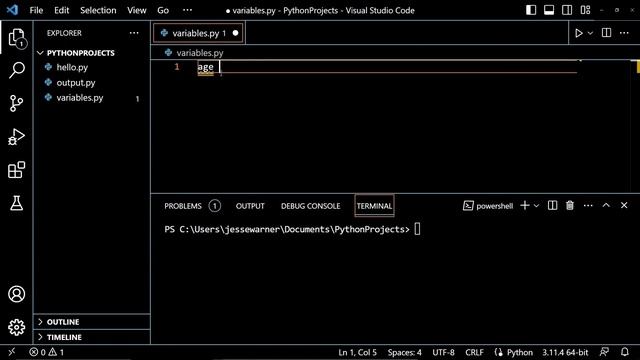Click the editor overview ruler scrollbar

(x=635, y=127)
